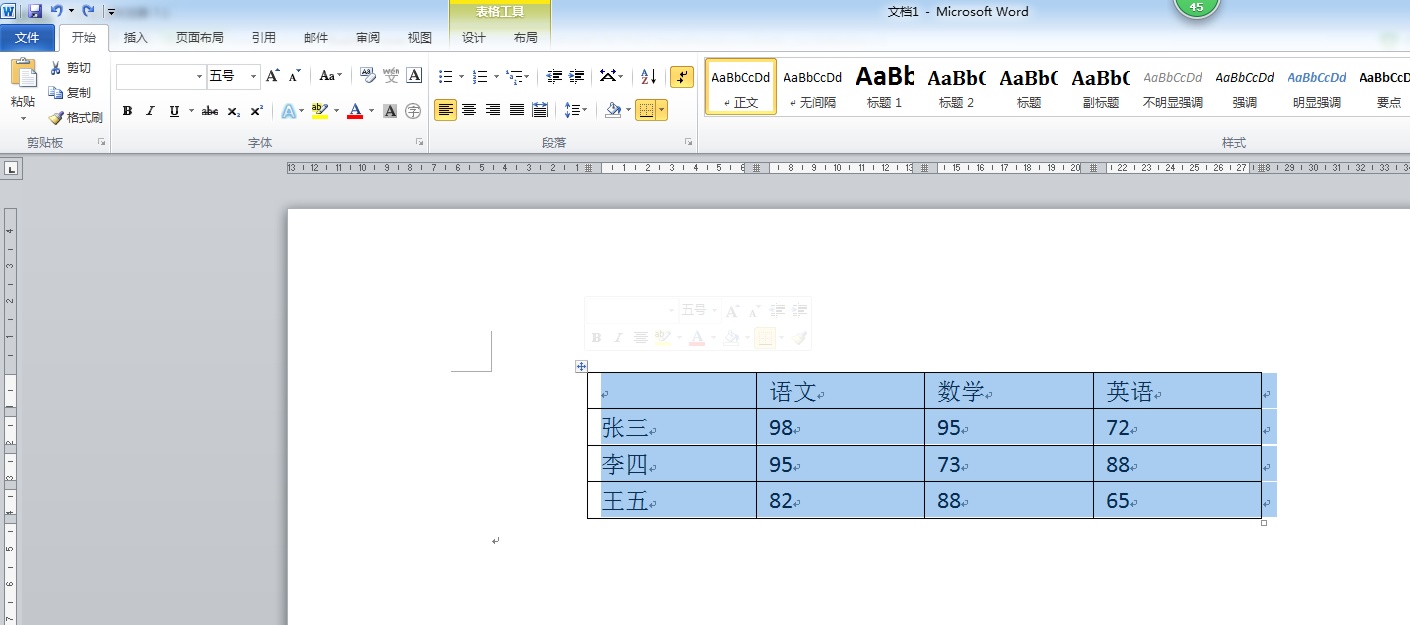Expand the Change Case (Aa) menu
The width and height of the screenshot is (1410, 625).
(330, 76)
